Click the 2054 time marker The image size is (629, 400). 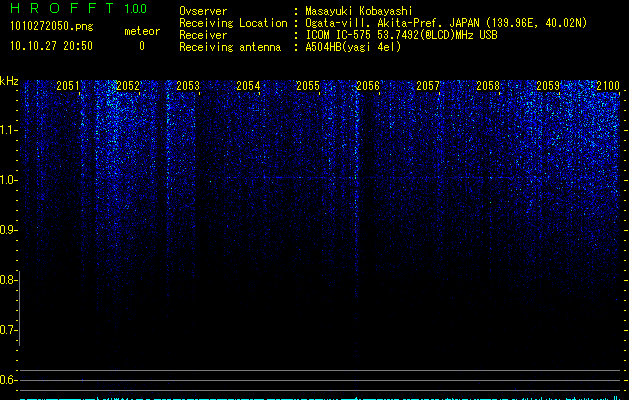pyautogui.click(x=248, y=86)
